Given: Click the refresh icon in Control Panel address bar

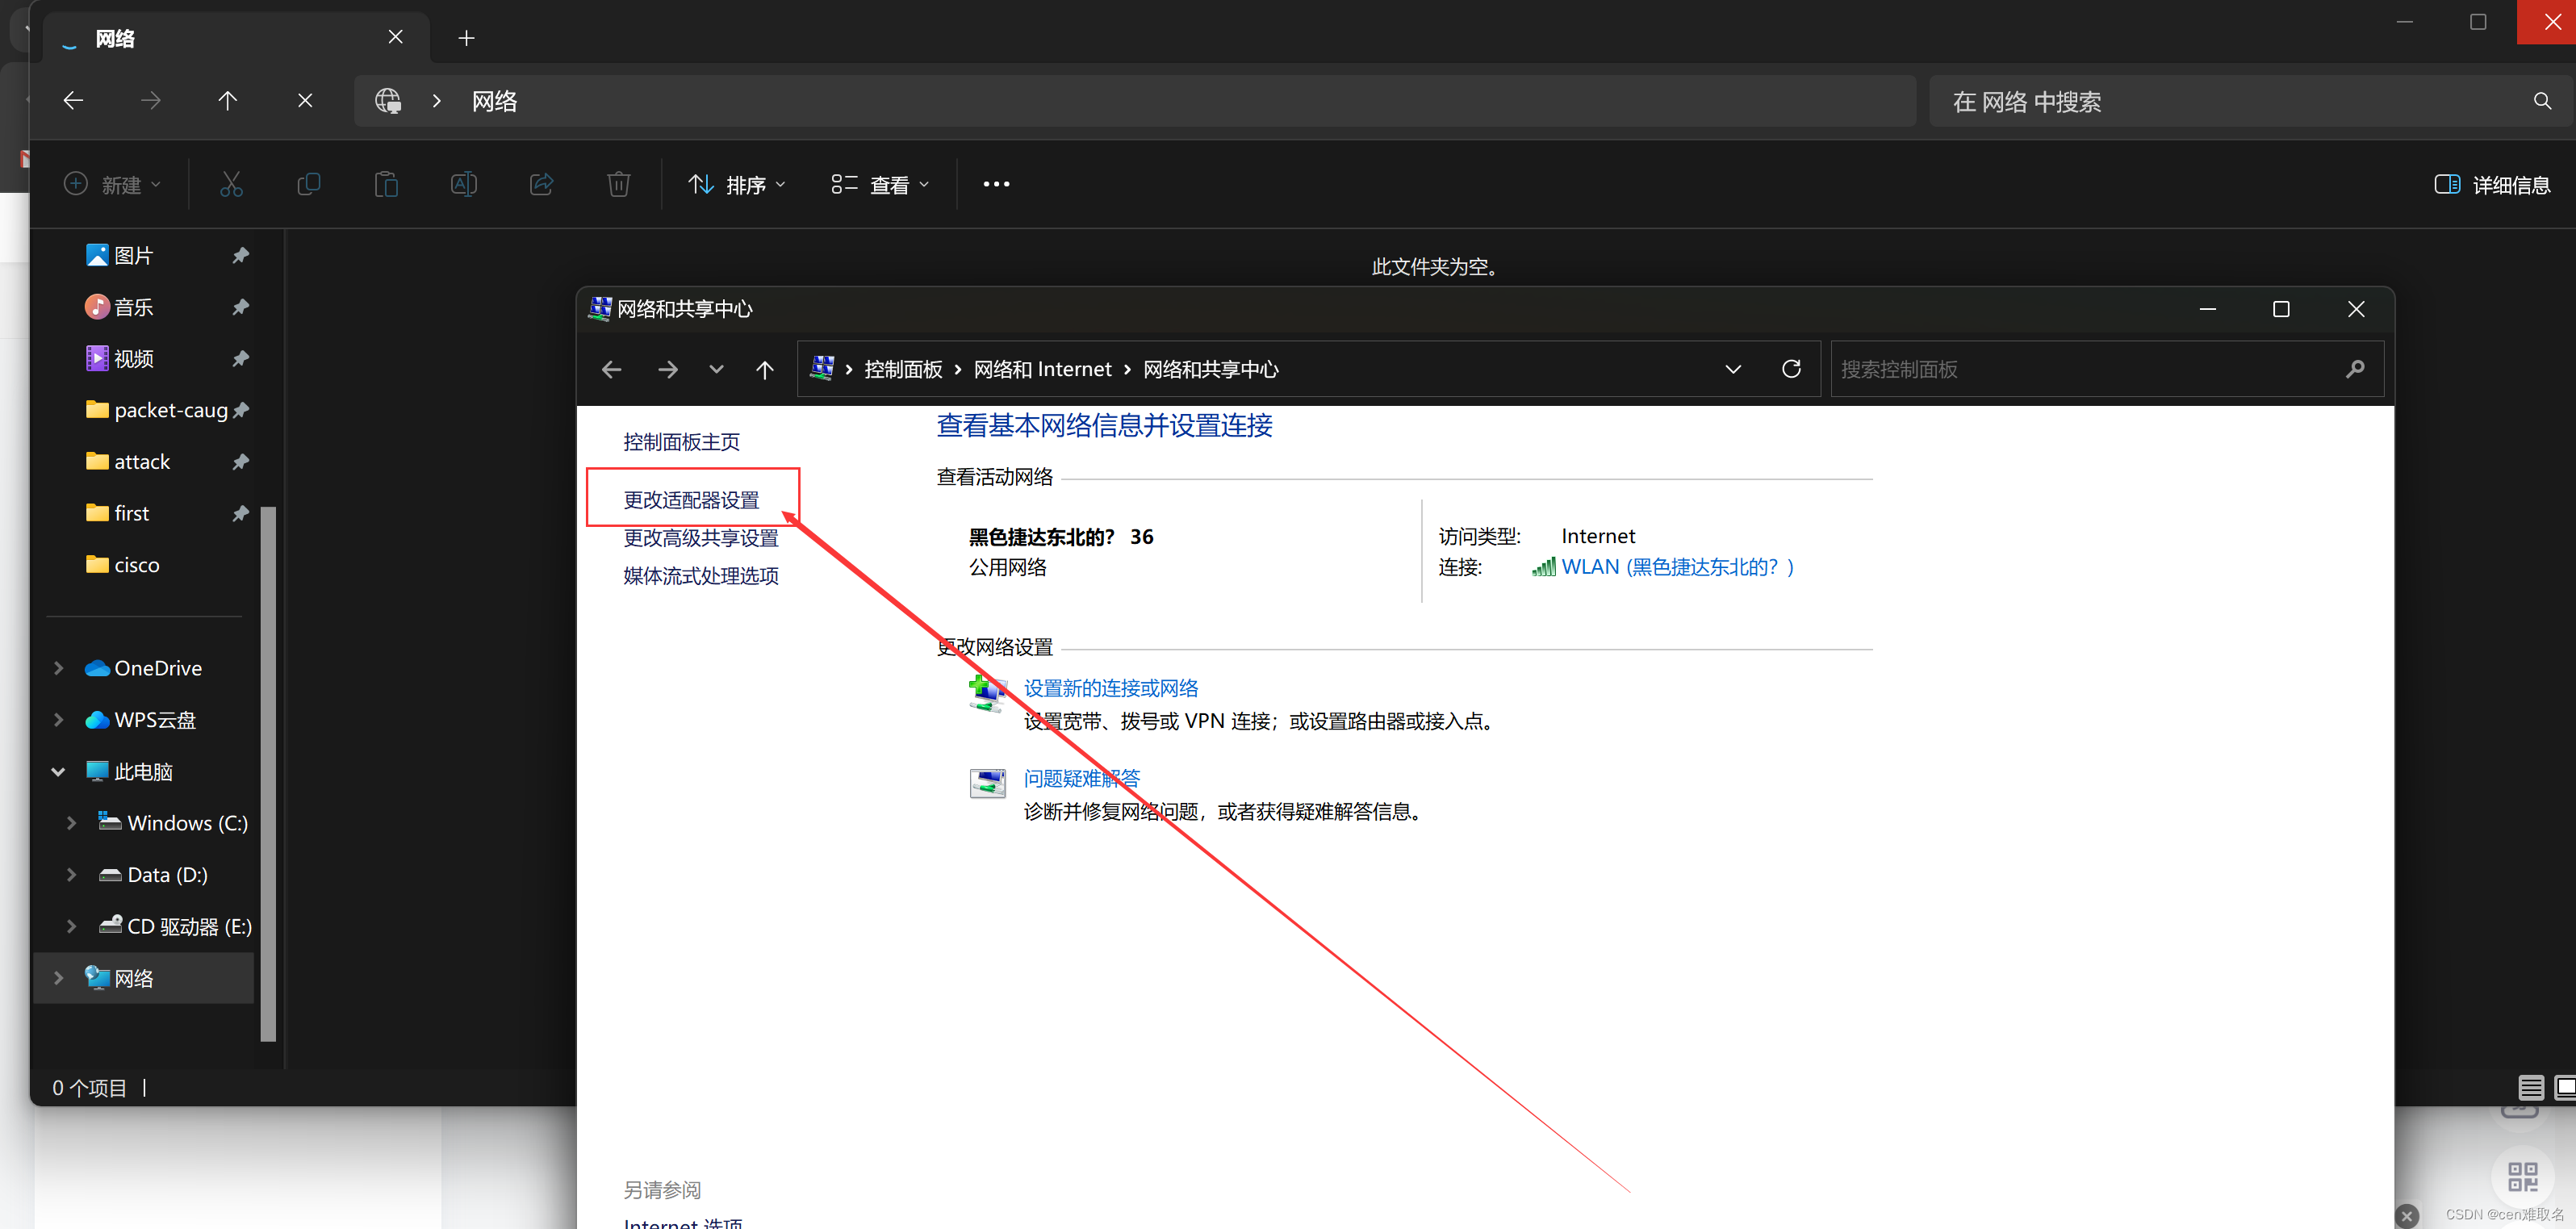Looking at the screenshot, I should pyautogui.click(x=1791, y=369).
